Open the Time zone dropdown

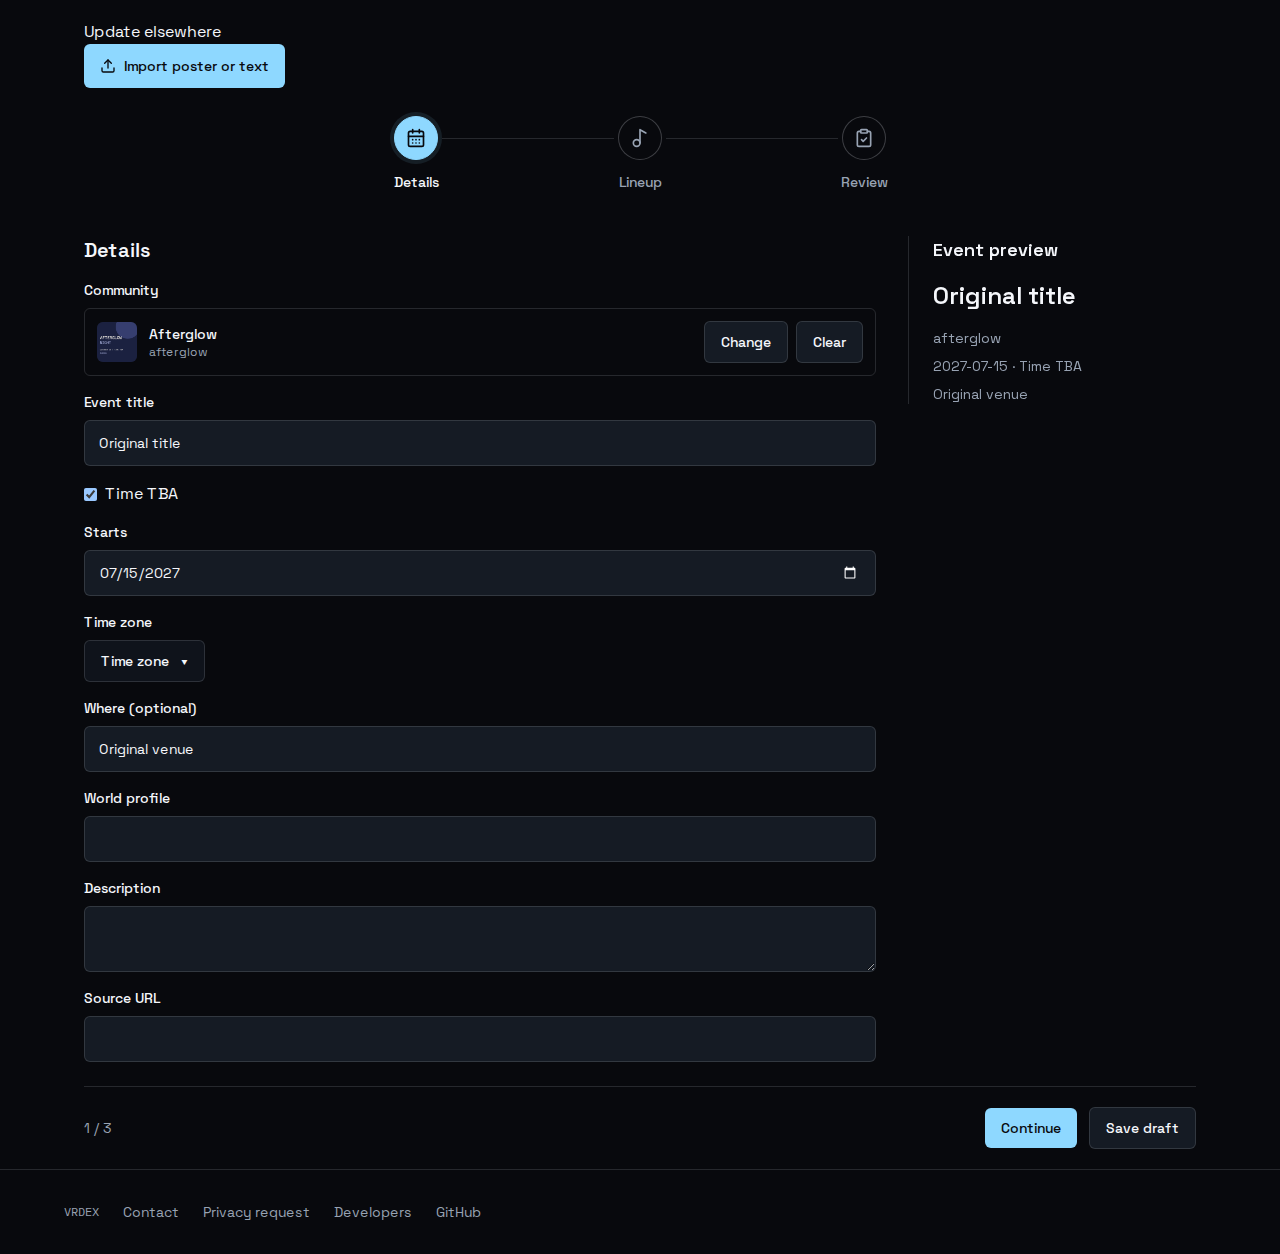(x=144, y=661)
